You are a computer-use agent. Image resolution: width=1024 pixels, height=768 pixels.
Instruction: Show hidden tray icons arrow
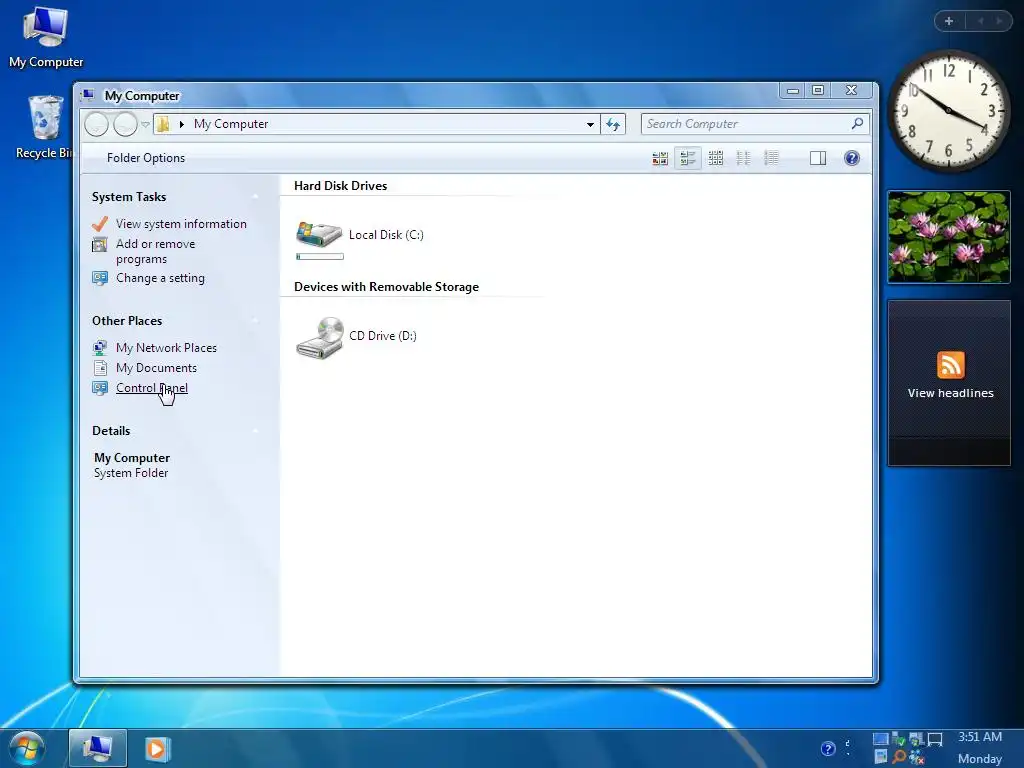pos(848,748)
